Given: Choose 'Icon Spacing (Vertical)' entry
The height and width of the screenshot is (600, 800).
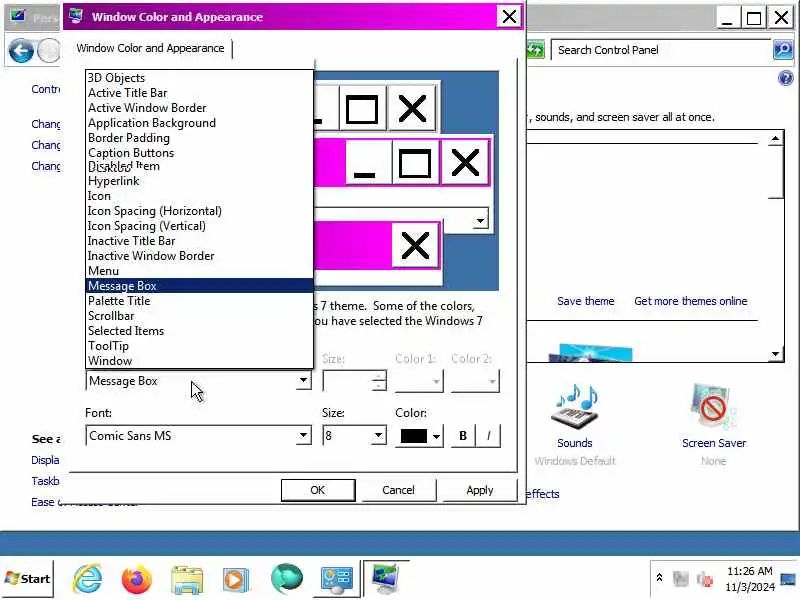Looking at the screenshot, I should pos(199,226).
